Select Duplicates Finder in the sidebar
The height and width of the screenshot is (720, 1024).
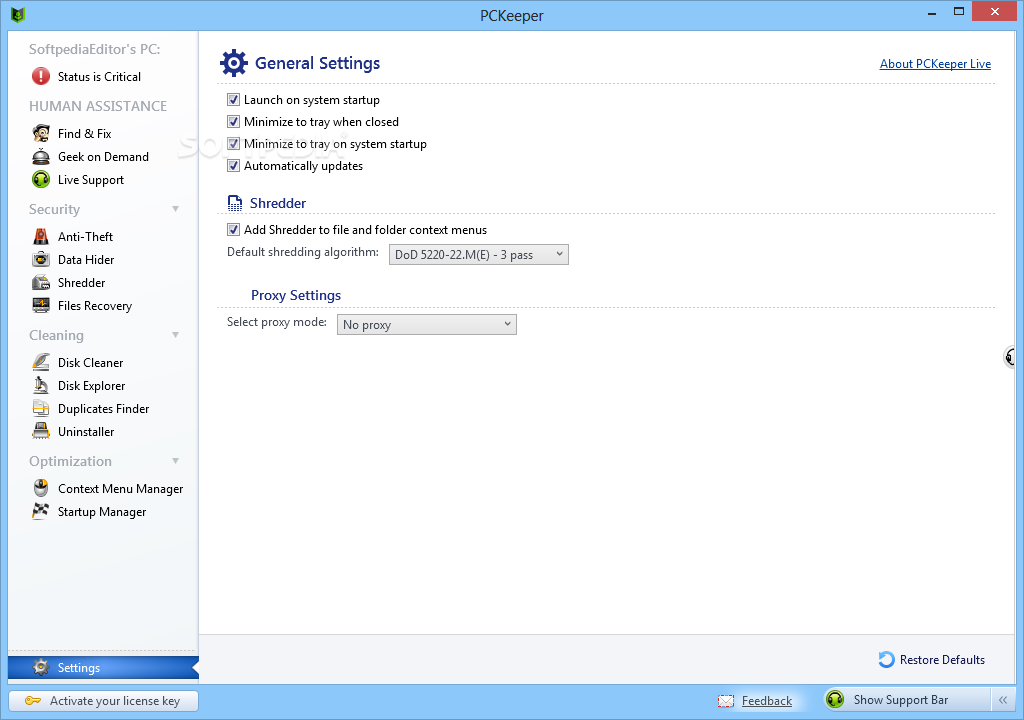103,408
